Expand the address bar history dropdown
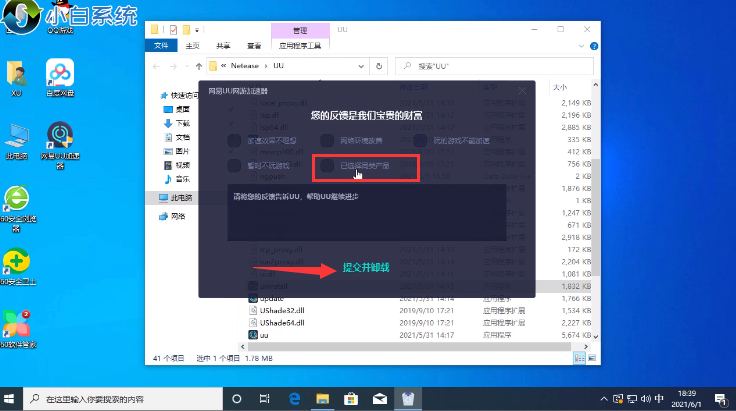The height and width of the screenshot is (411, 736). click(x=361, y=66)
